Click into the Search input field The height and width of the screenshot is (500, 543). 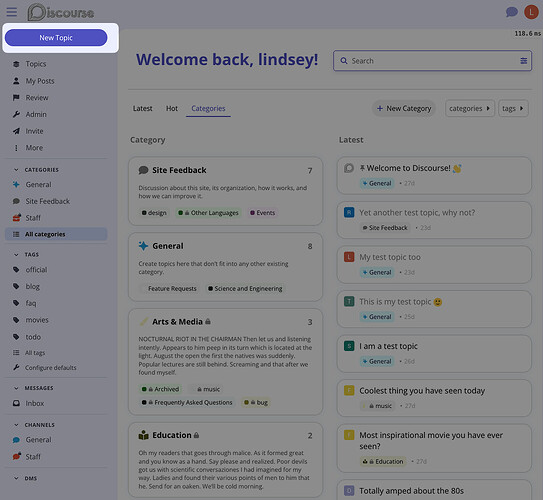click(x=432, y=61)
